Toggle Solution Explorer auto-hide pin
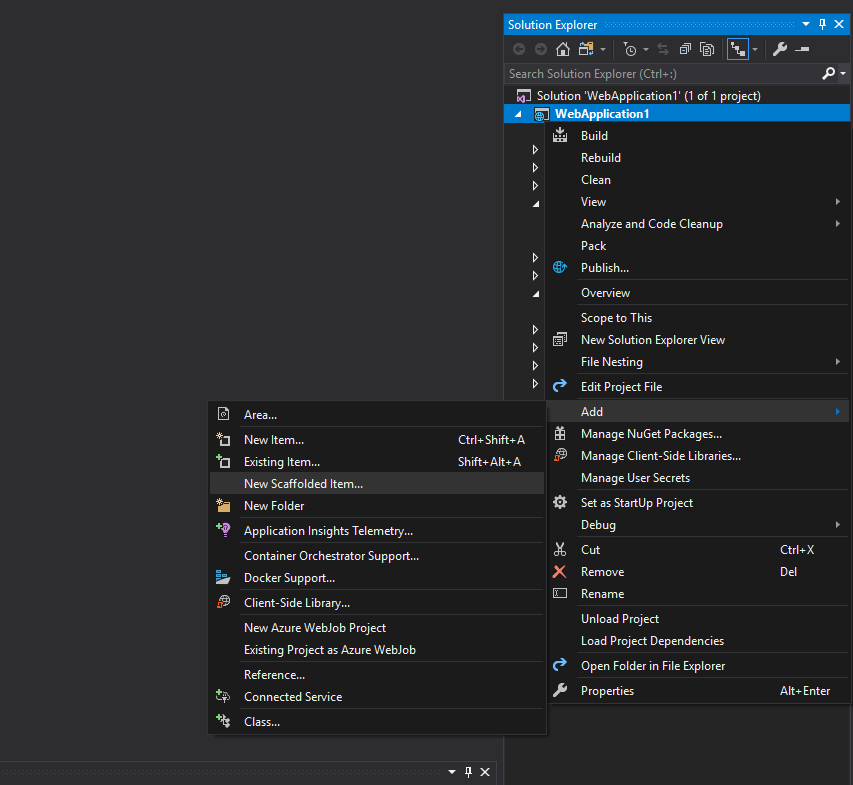Screen dimensions: 853x785 coord(823,24)
